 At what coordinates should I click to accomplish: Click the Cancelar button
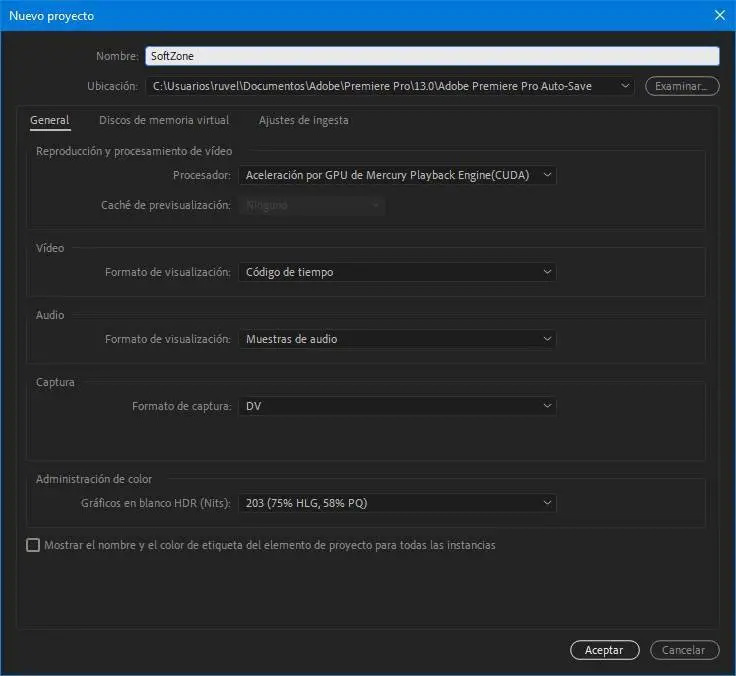pyautogui.click(x=684, y=650)
